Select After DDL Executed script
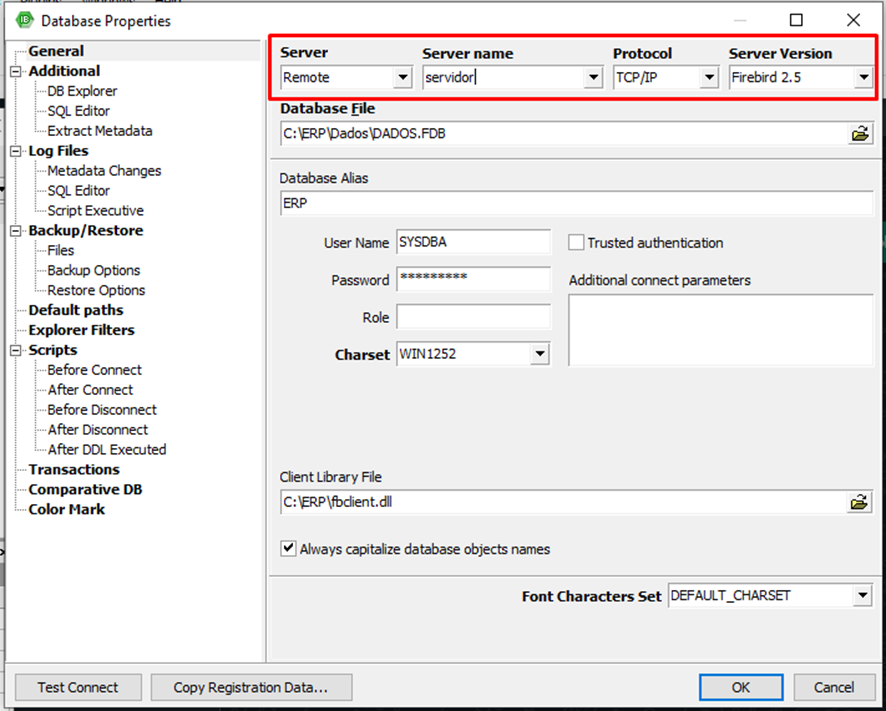The width and height of the screenshot is (886, 711). (107, 449)
